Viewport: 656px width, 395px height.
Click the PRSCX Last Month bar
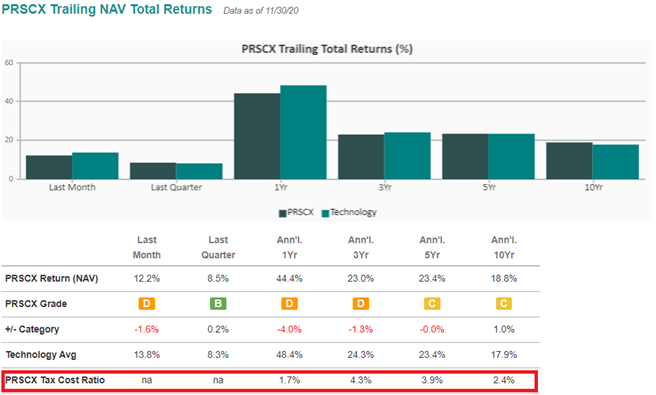[49, 167]
